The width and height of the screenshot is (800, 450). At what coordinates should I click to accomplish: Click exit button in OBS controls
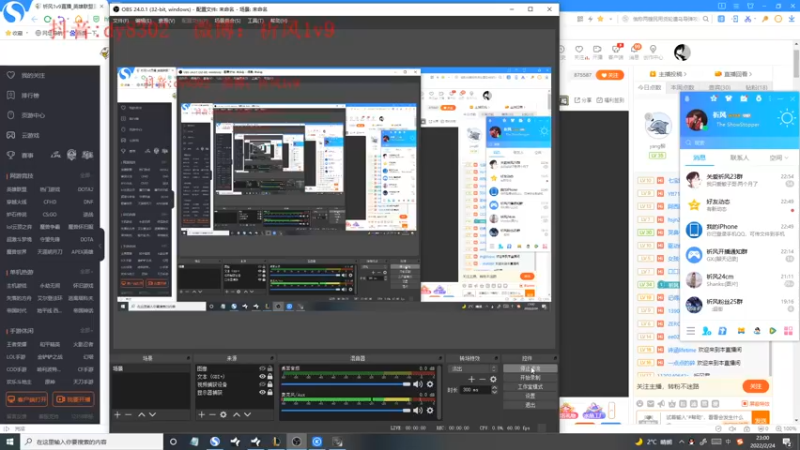[x=530, y=405]
